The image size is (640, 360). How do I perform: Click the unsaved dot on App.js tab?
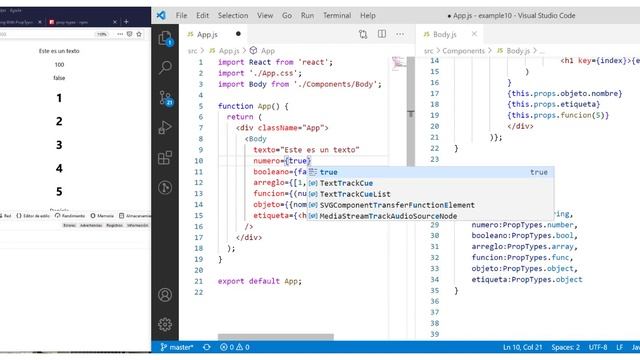(238, 34)
